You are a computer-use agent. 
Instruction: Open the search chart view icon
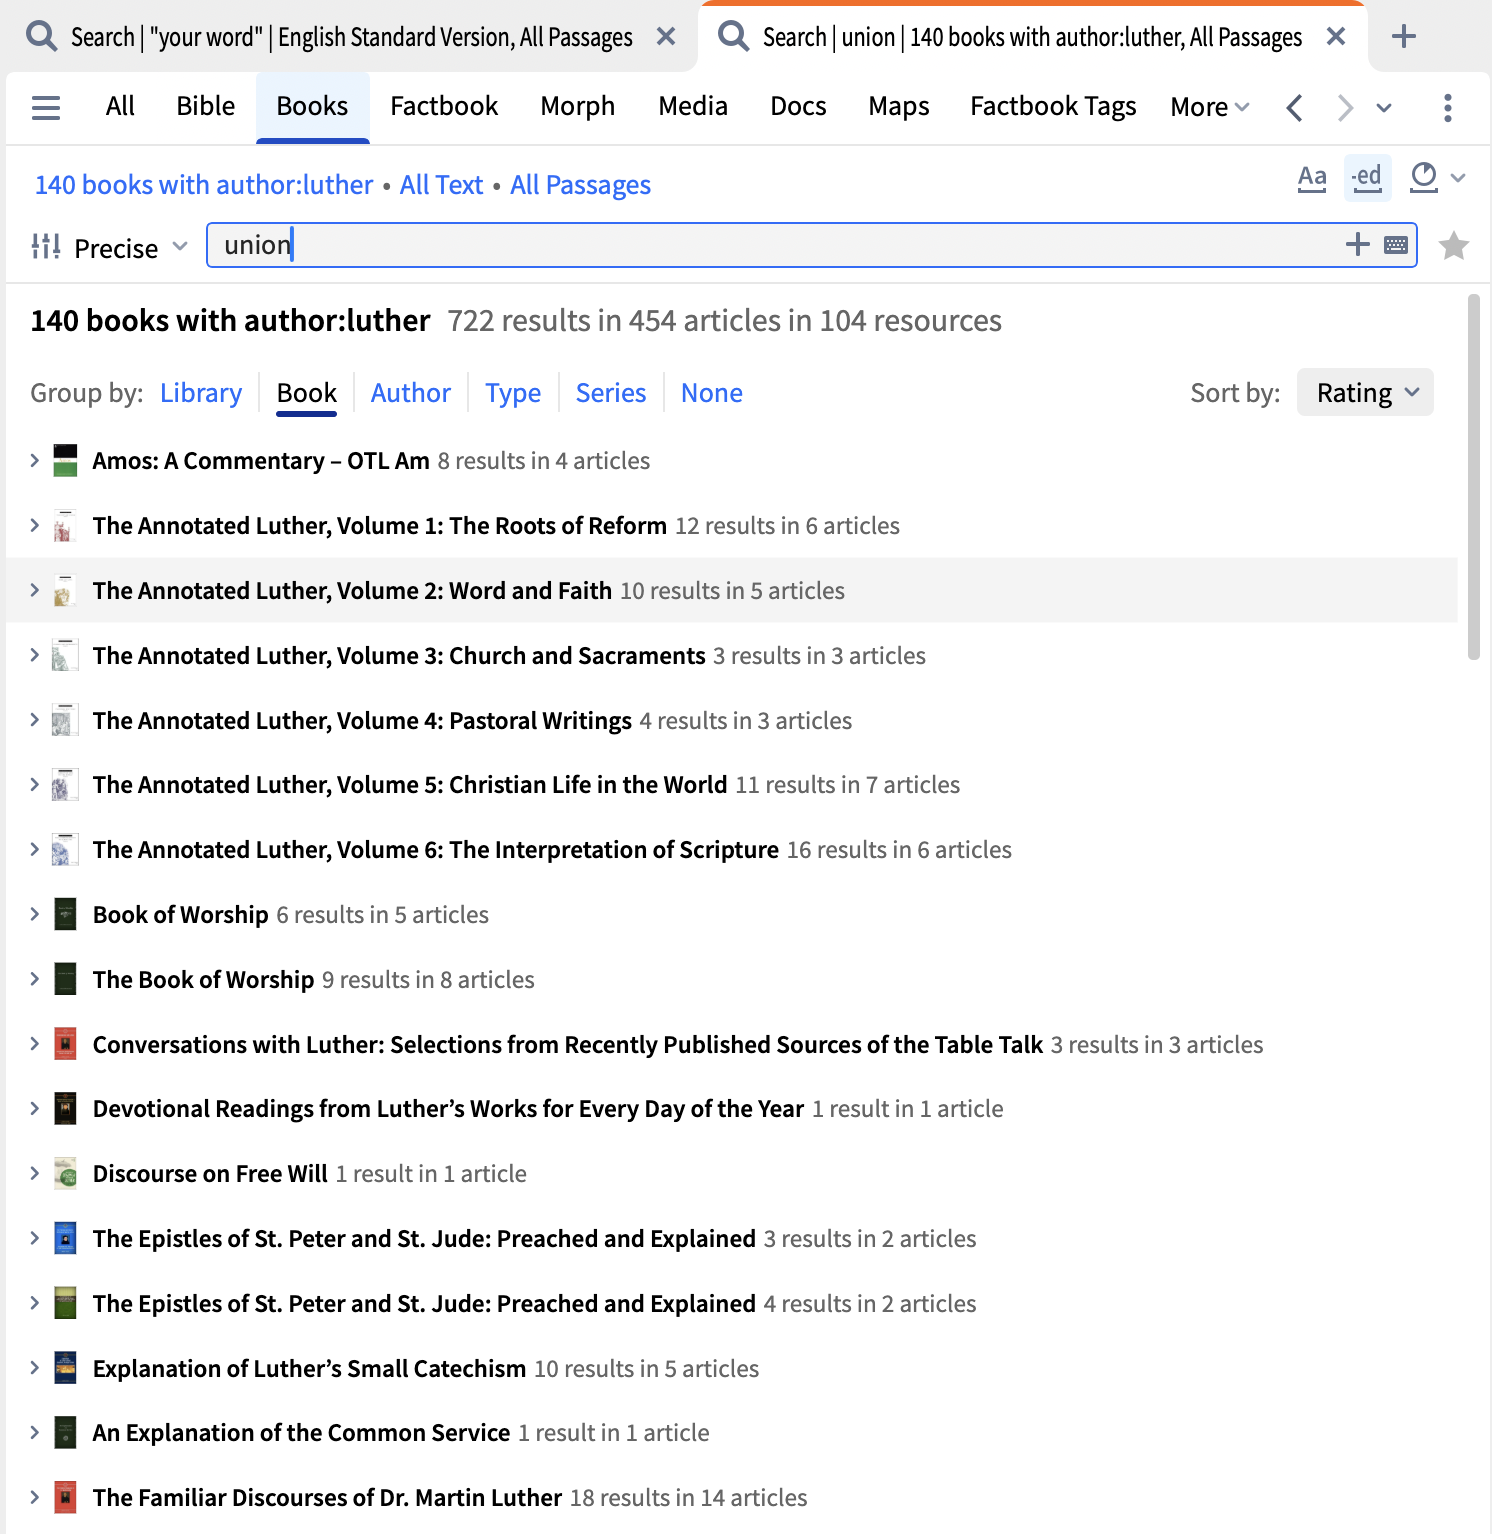1423,178
